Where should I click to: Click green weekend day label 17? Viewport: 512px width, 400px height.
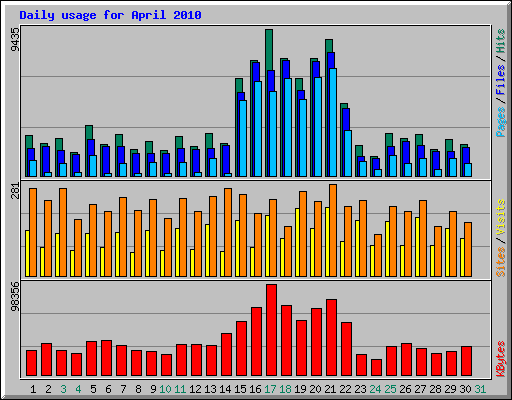coord(270,389)
